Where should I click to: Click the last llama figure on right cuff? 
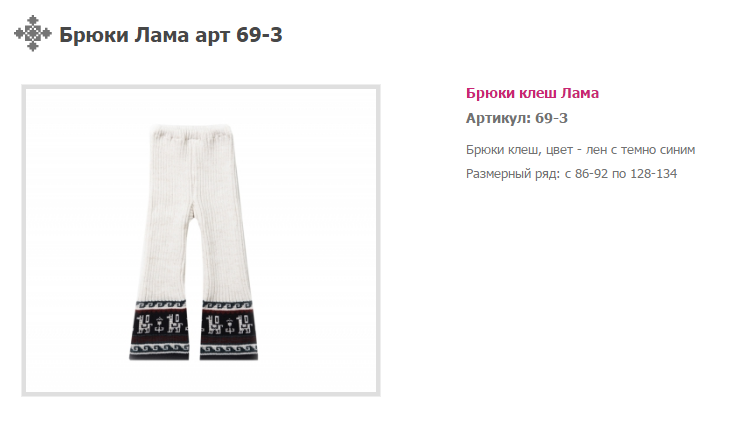pos(244,324)
